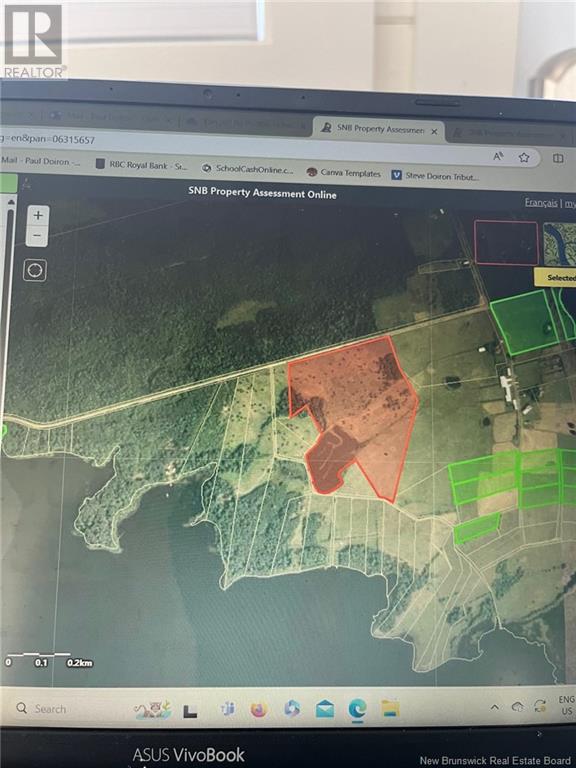This screenshot has width=576, height=768.
Task: Expand the hidden system tray icons chevron
Action: tap(495, 707)
